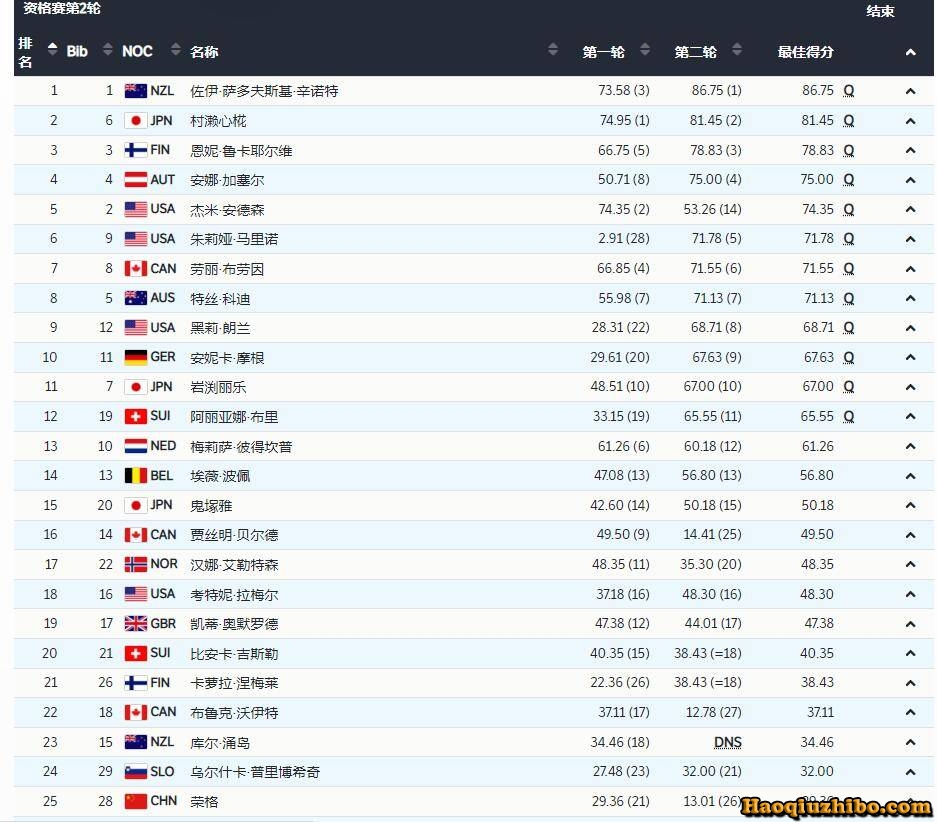Toggle chevron for 库尔·涌岛 row
The width and height of the screenshot is (937, 822).
(x=910, y=742)
